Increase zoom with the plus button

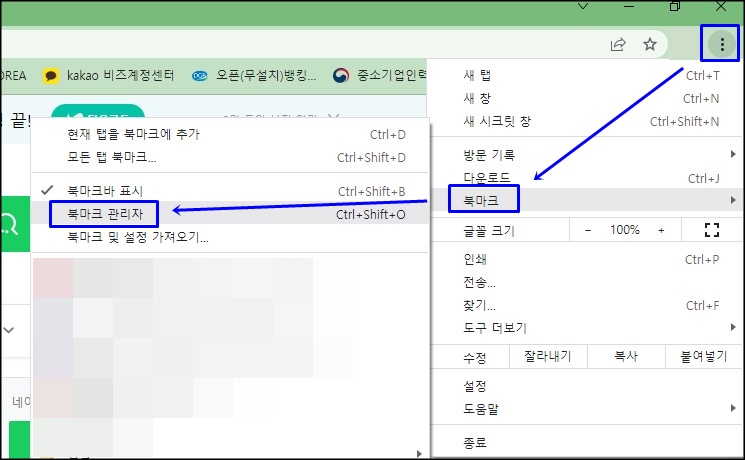661,230
